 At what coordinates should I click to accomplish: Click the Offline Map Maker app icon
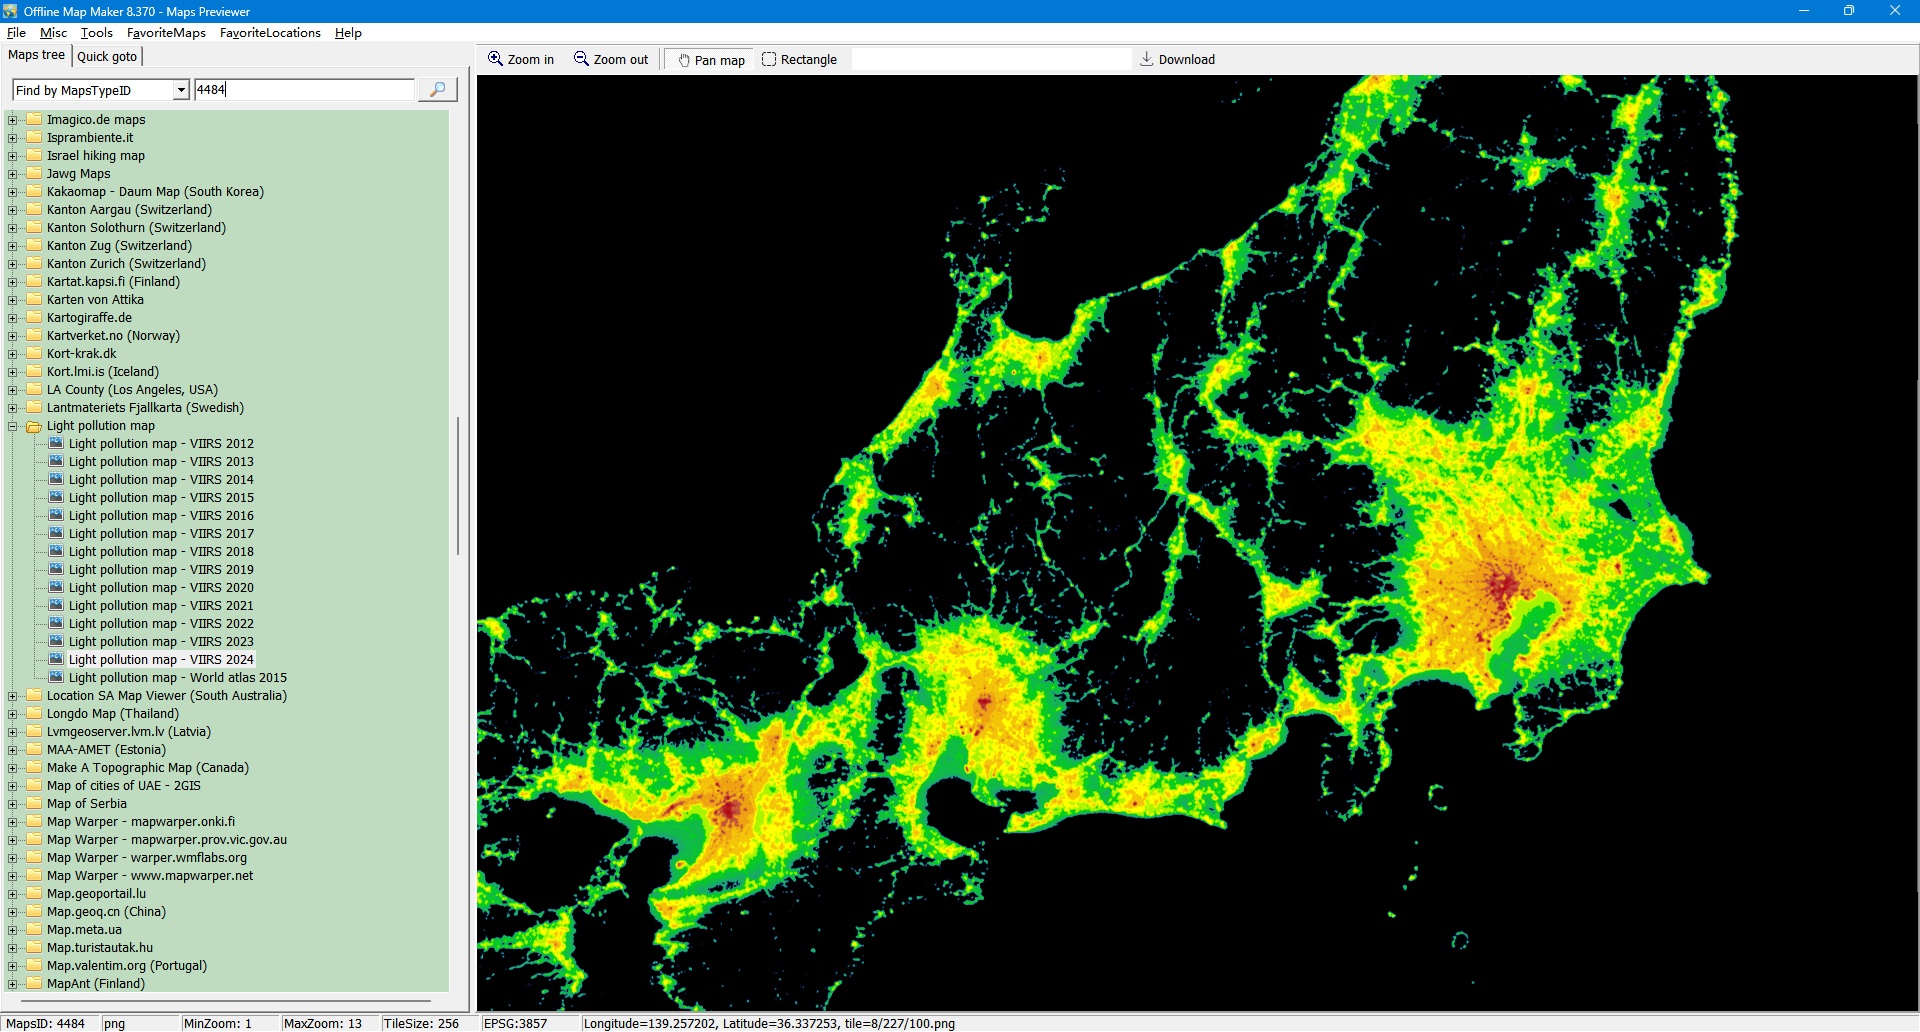[x=10, y=11]
